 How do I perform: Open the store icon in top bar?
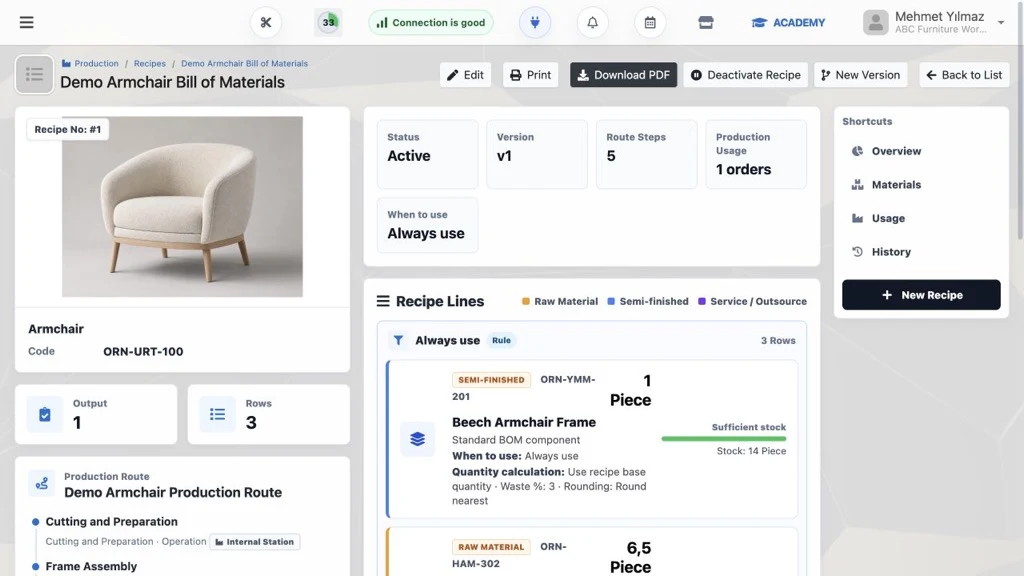tap(706, 22)
